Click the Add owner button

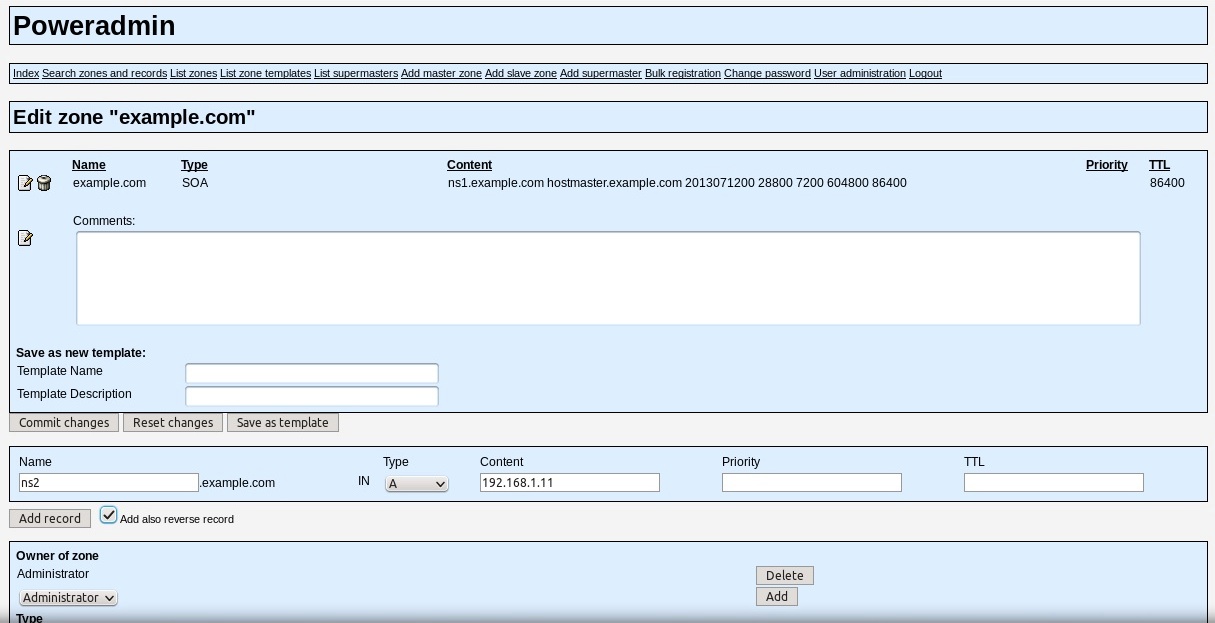(x=777, y=597)
